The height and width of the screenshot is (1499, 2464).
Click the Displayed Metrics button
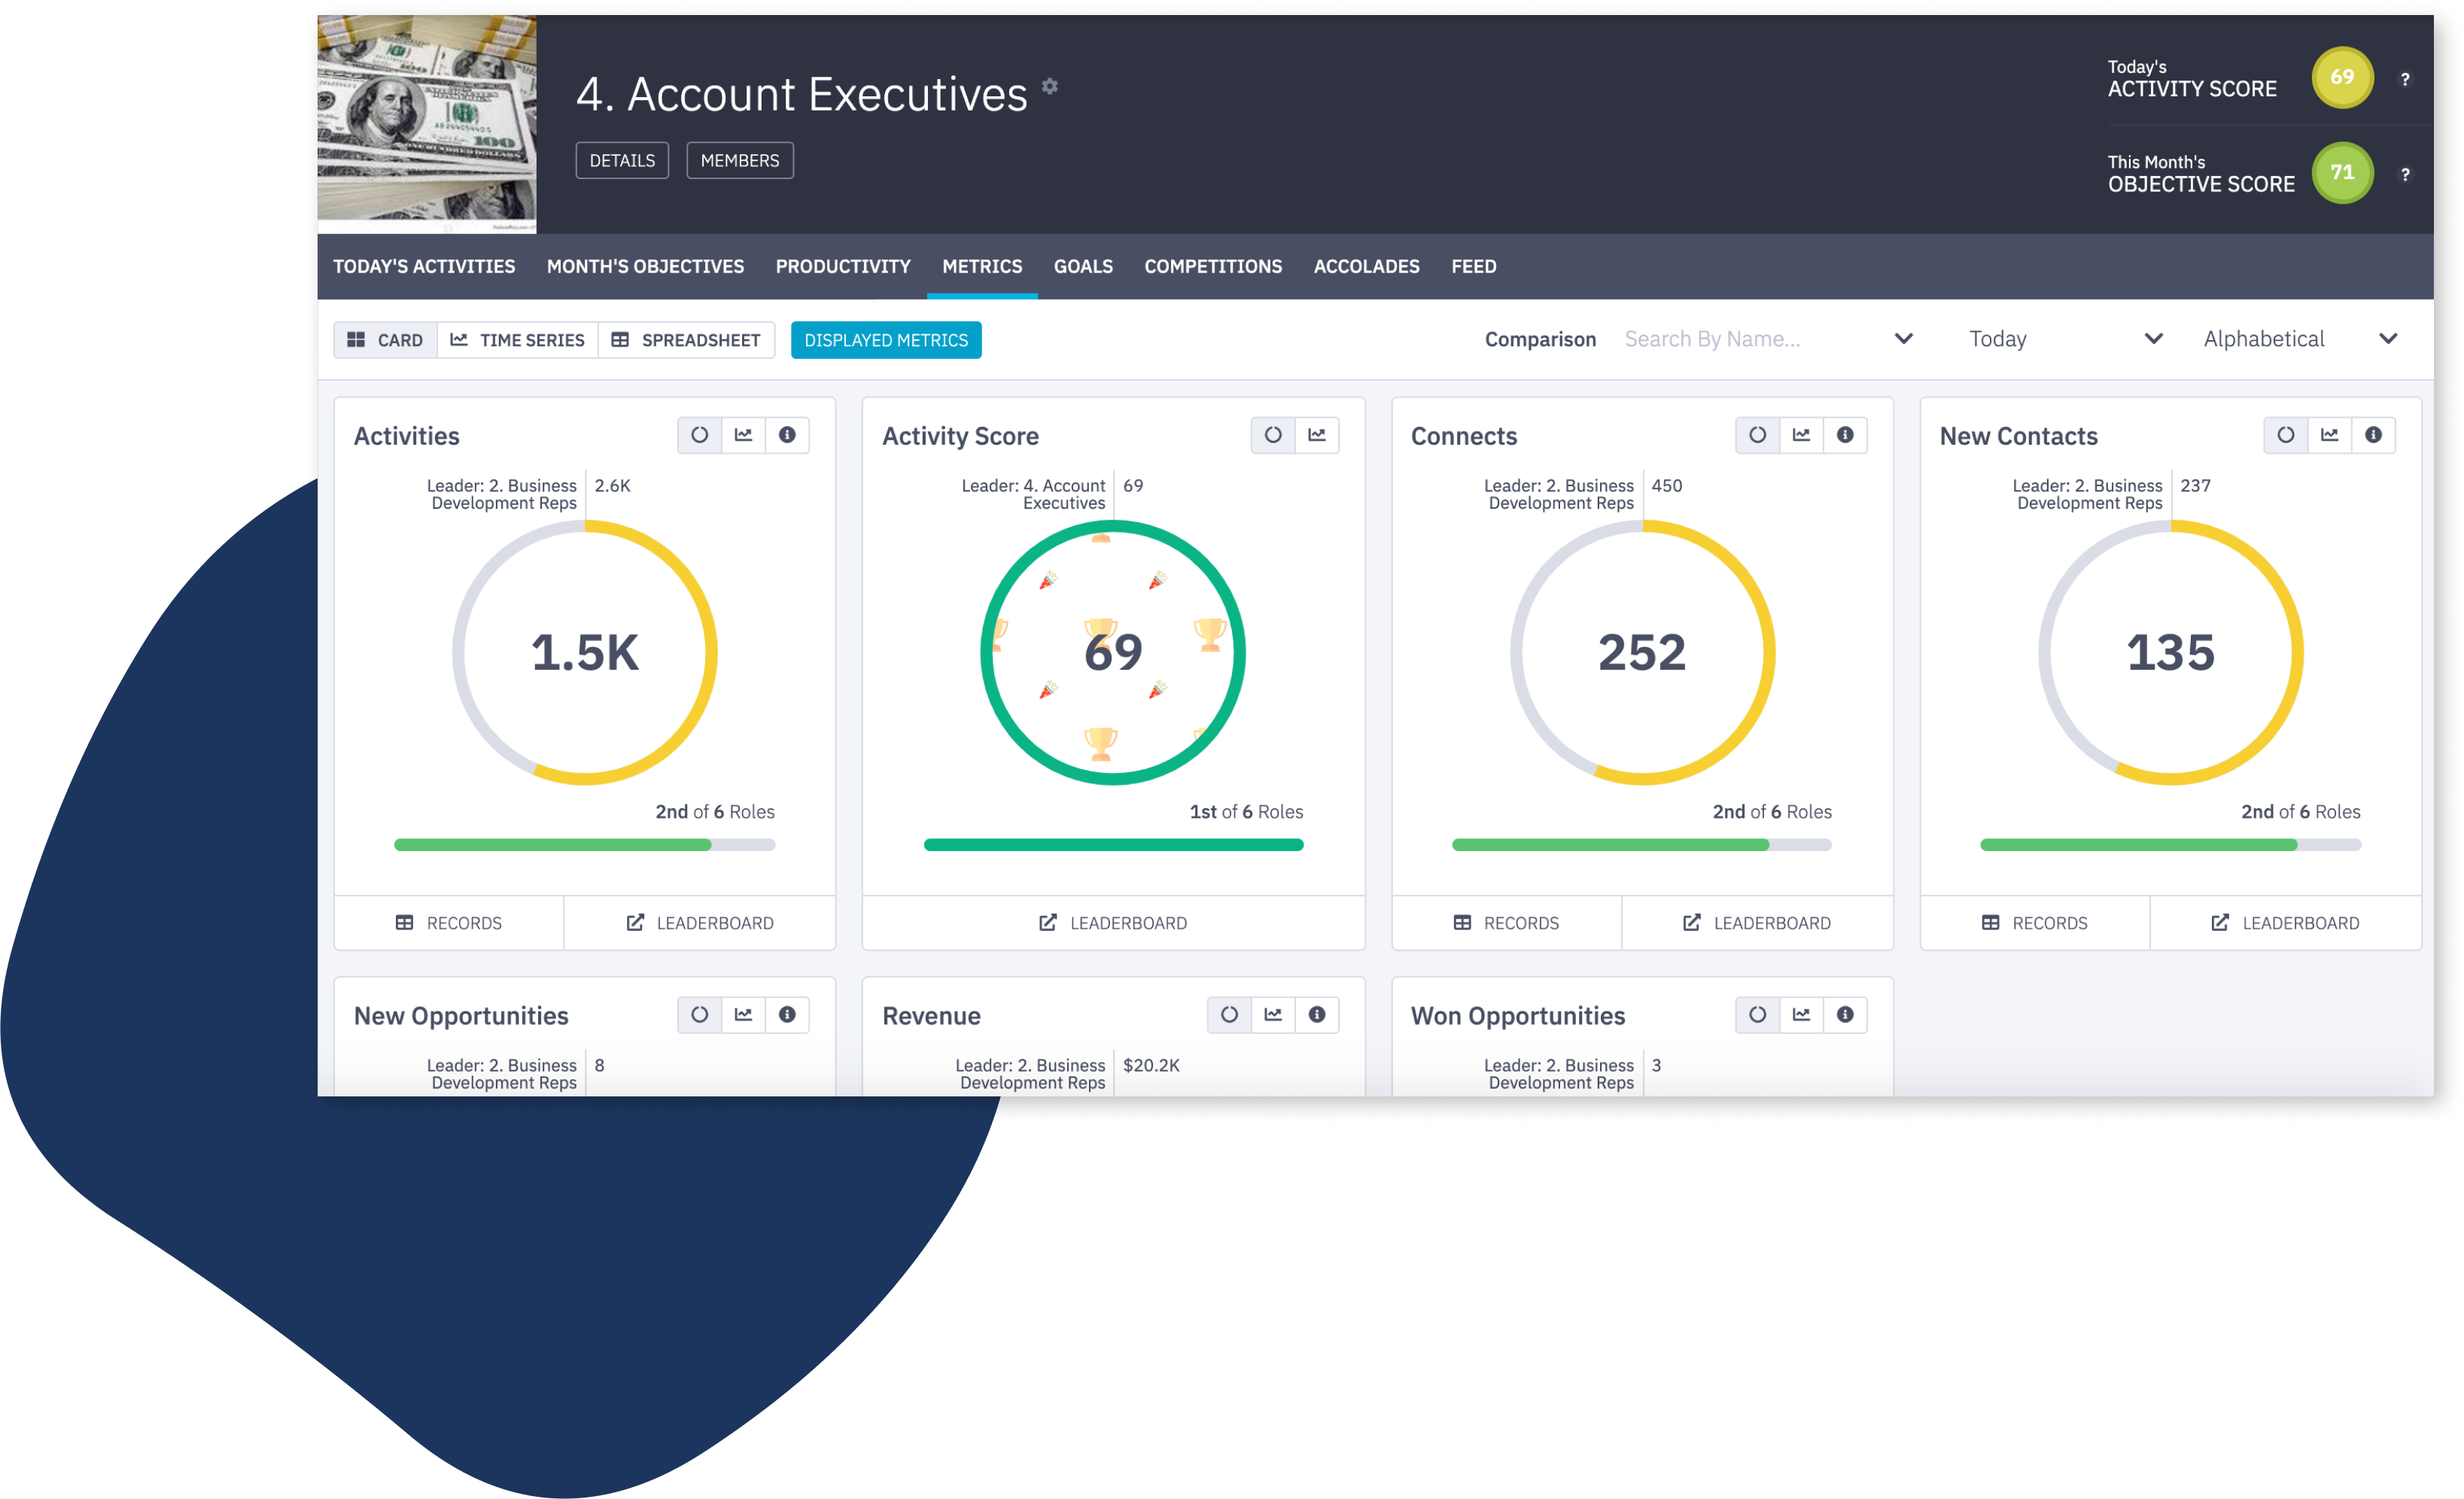[x=886, y=339]
